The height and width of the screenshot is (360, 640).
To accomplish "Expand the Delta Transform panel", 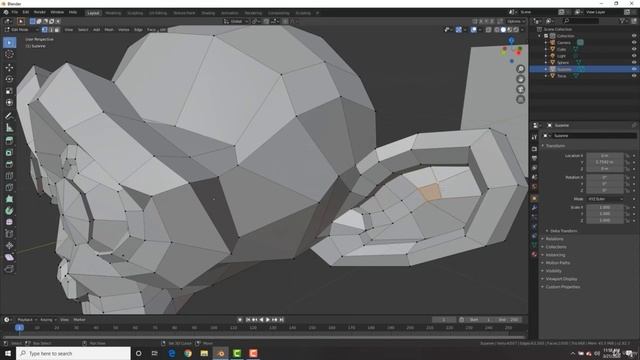I will click(562, 231).
